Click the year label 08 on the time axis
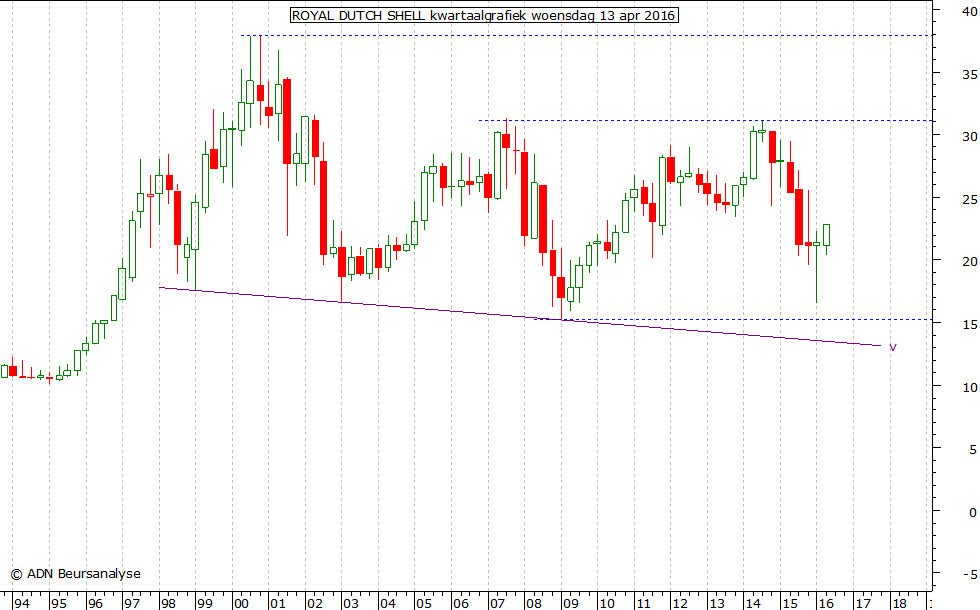980x610 pixels. tap(534, 604)
